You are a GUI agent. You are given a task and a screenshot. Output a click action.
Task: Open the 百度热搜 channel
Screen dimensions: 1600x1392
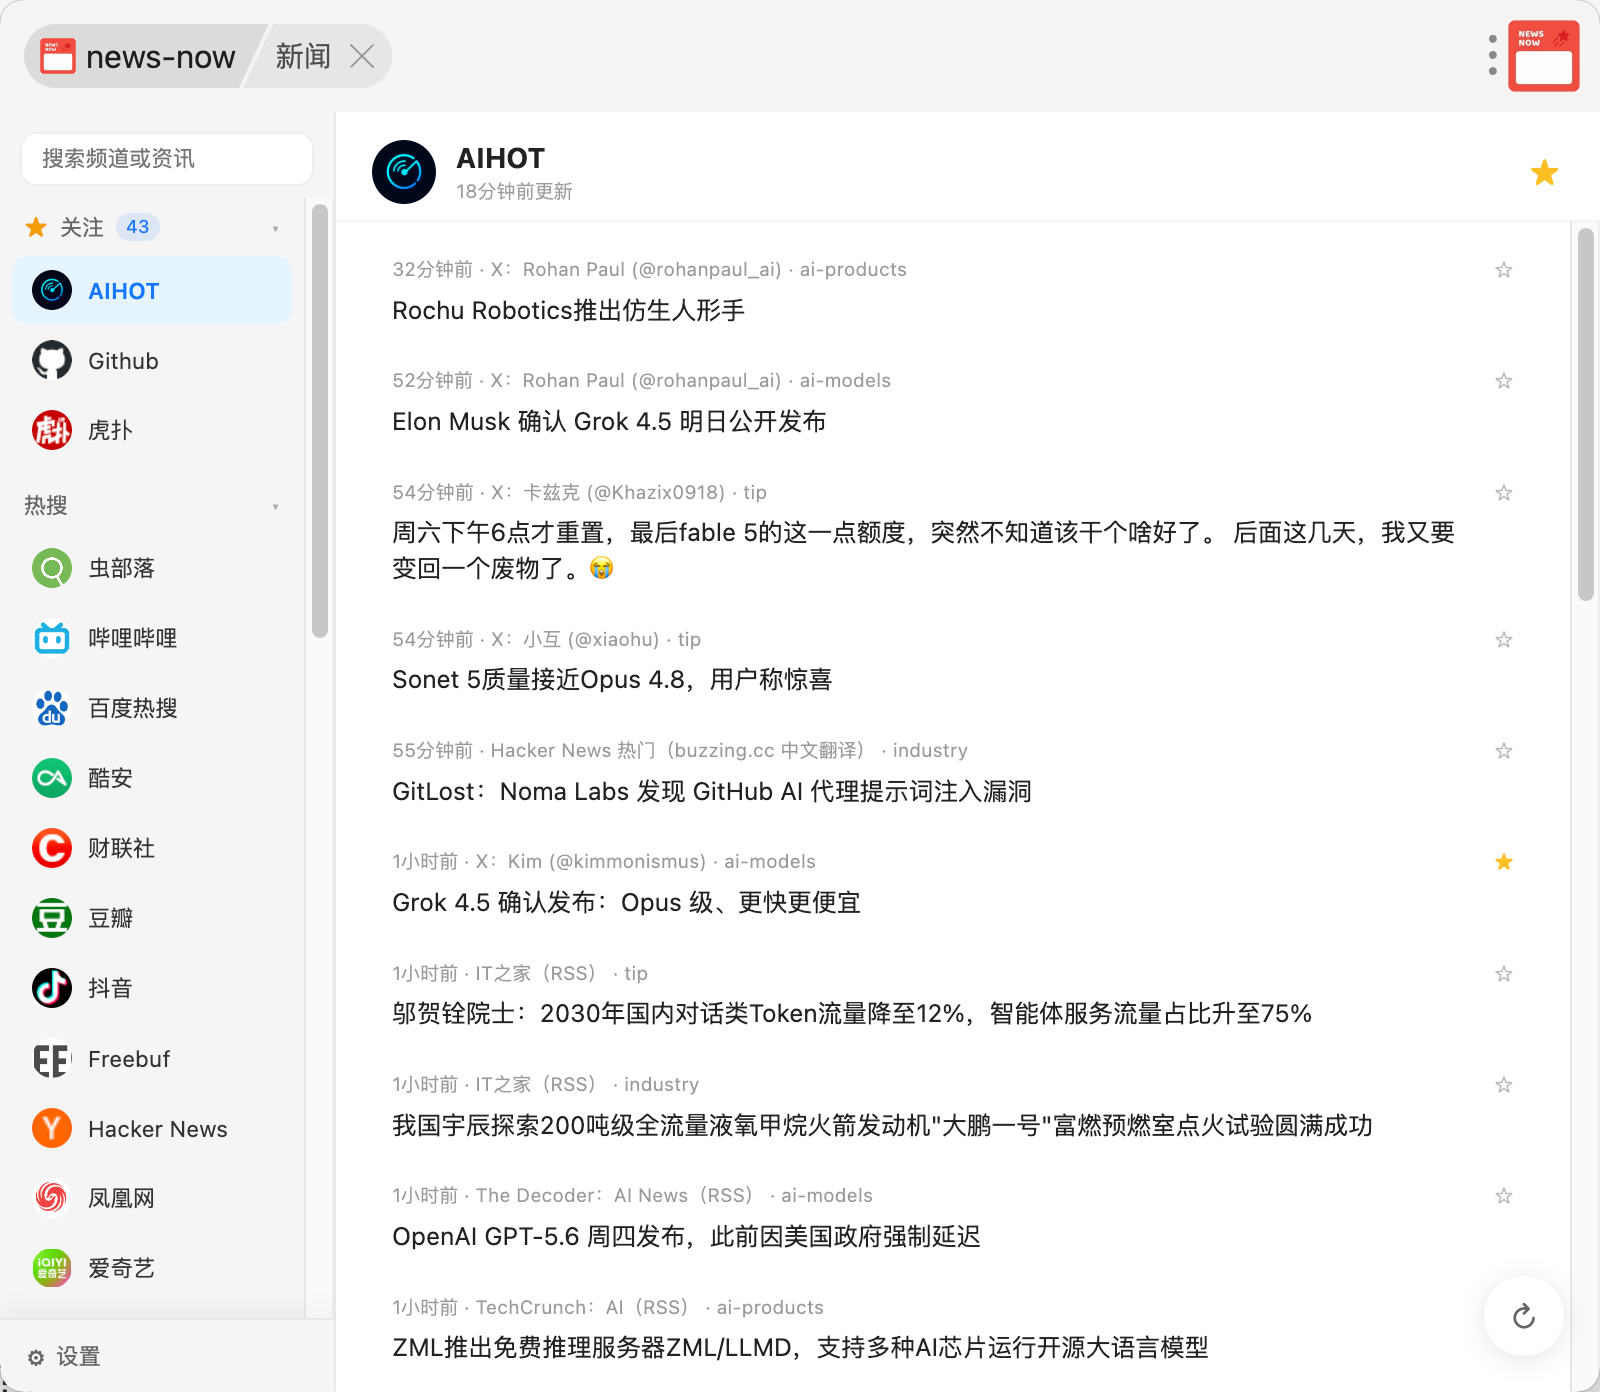[152, 708]
